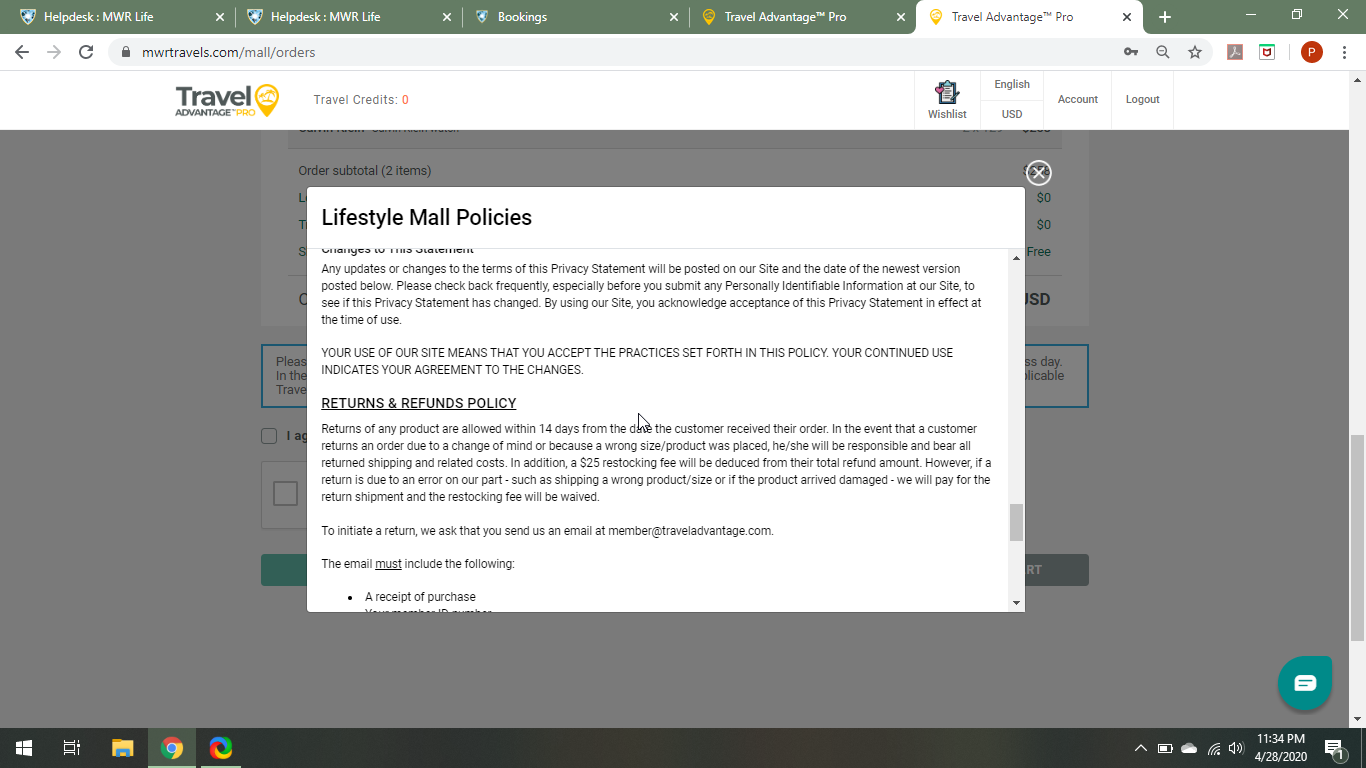Open the Chrome three-dot menu
1366x768 pixels.
(1344, 52)
